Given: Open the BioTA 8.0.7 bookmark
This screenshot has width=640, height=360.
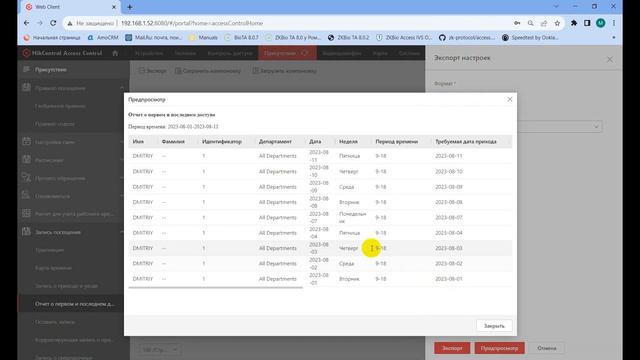Looking at the screenshot, I should (242, 38).
